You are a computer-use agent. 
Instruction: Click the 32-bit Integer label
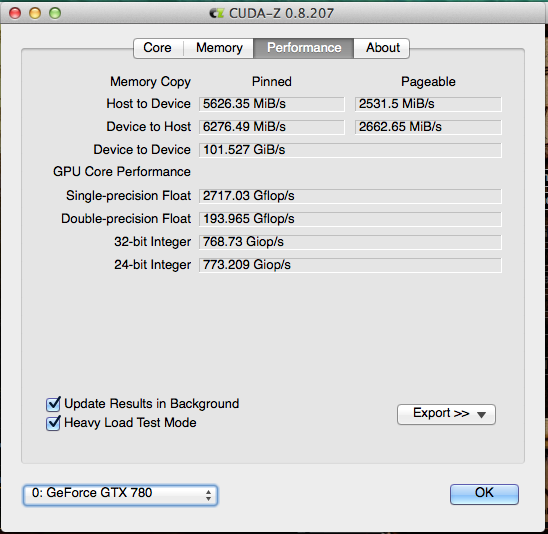152,242
